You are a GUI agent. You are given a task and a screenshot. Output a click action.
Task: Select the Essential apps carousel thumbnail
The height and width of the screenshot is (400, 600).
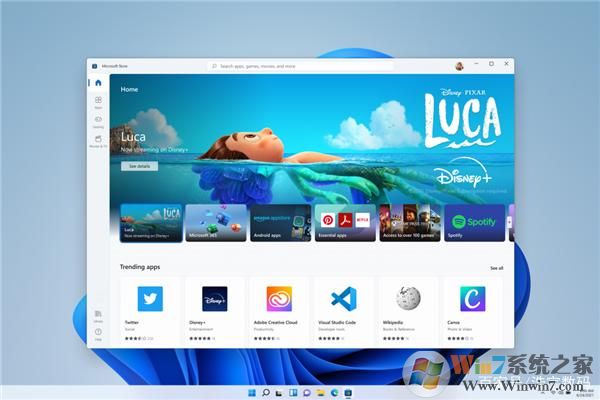pyautogui.click(x=345, y=223)
